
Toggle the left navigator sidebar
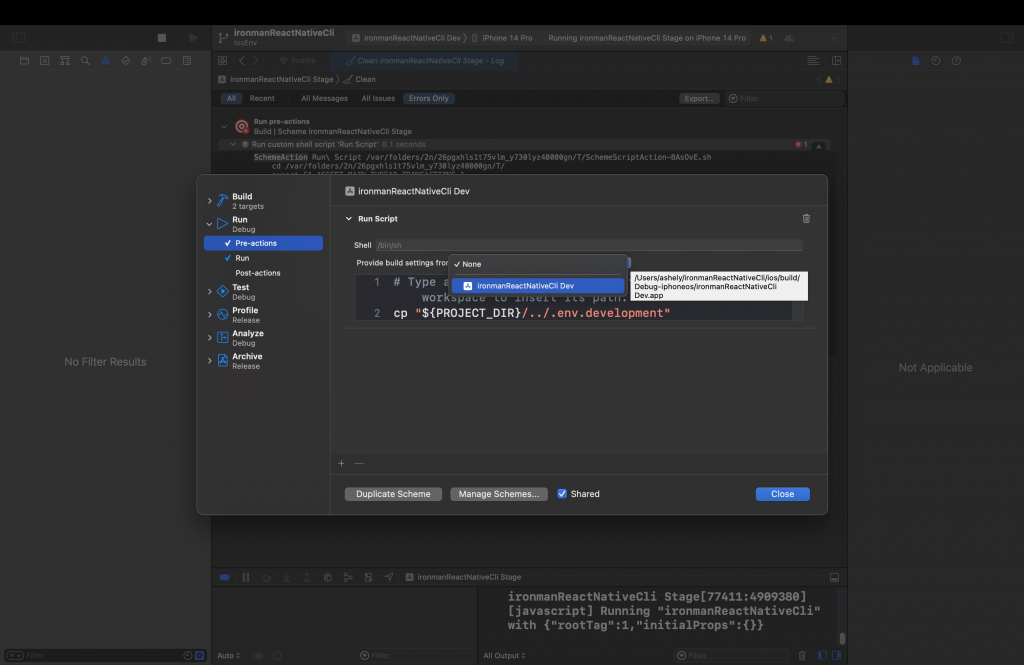point(18,38)
